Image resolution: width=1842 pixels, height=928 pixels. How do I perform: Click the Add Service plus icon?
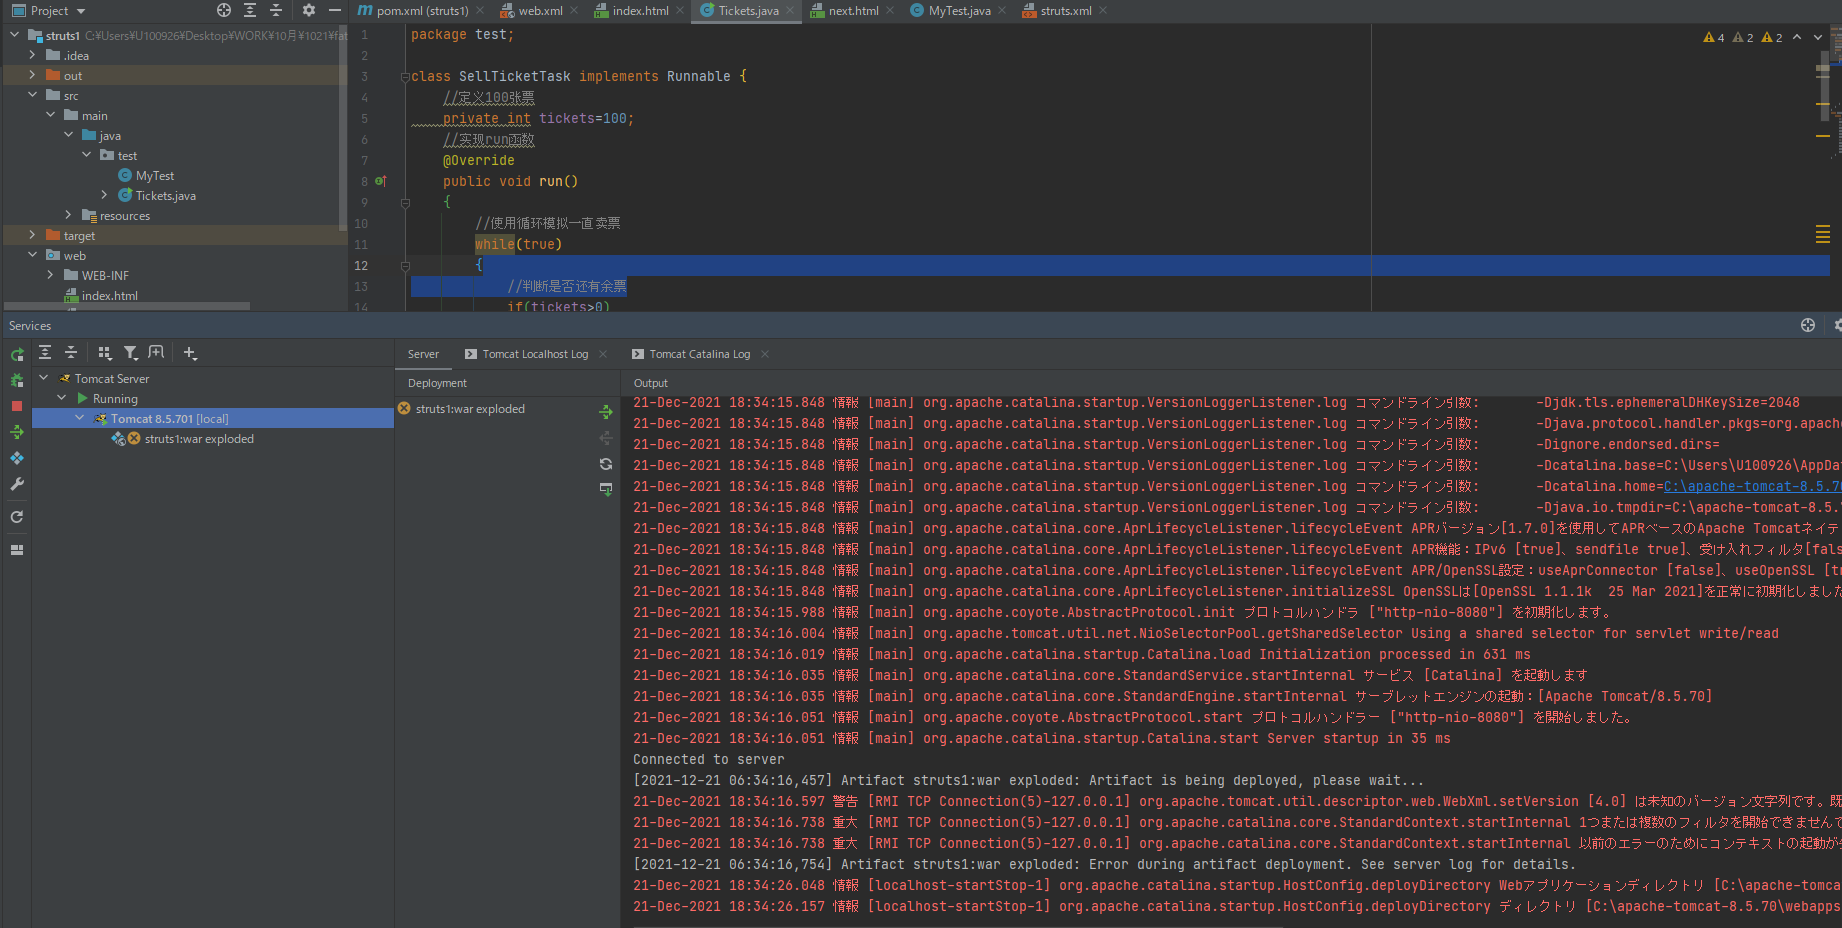pyautogui.click(x=190, y=353)
